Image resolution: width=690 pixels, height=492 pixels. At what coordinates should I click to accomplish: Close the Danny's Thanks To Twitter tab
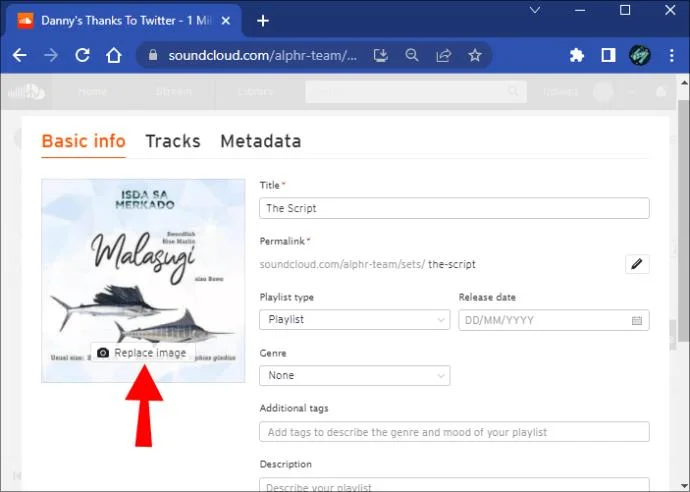point(226,21)
